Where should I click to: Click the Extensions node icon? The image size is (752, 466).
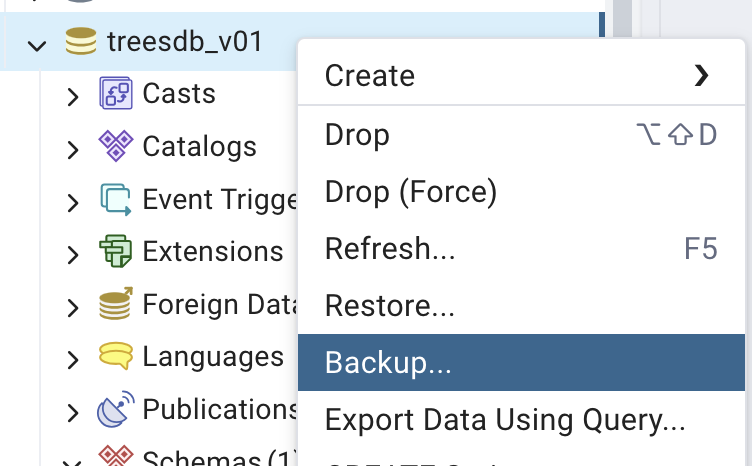click(116, 252)
